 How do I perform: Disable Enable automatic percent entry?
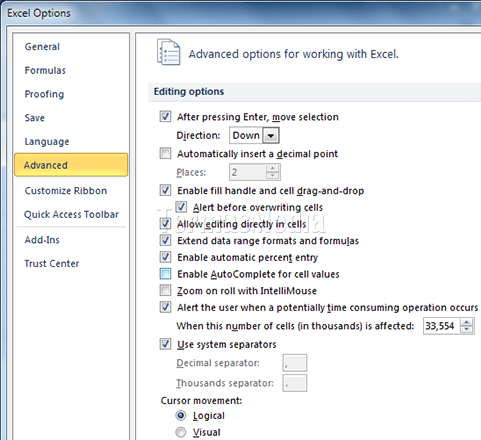(x=165, y=257)
